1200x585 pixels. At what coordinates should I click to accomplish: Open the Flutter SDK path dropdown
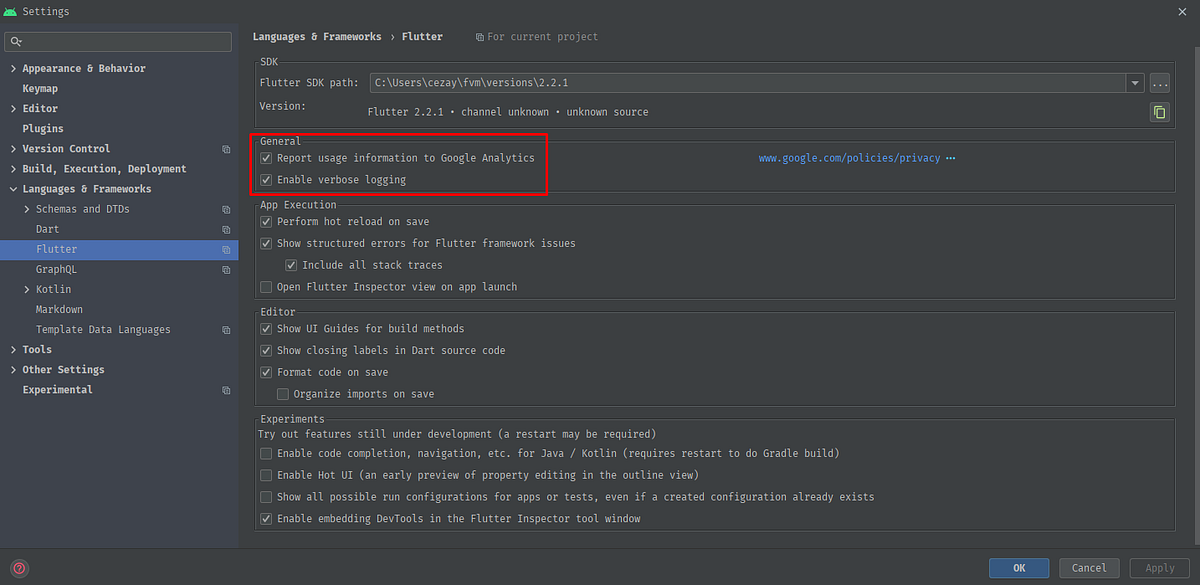(x=1136, y=84)
